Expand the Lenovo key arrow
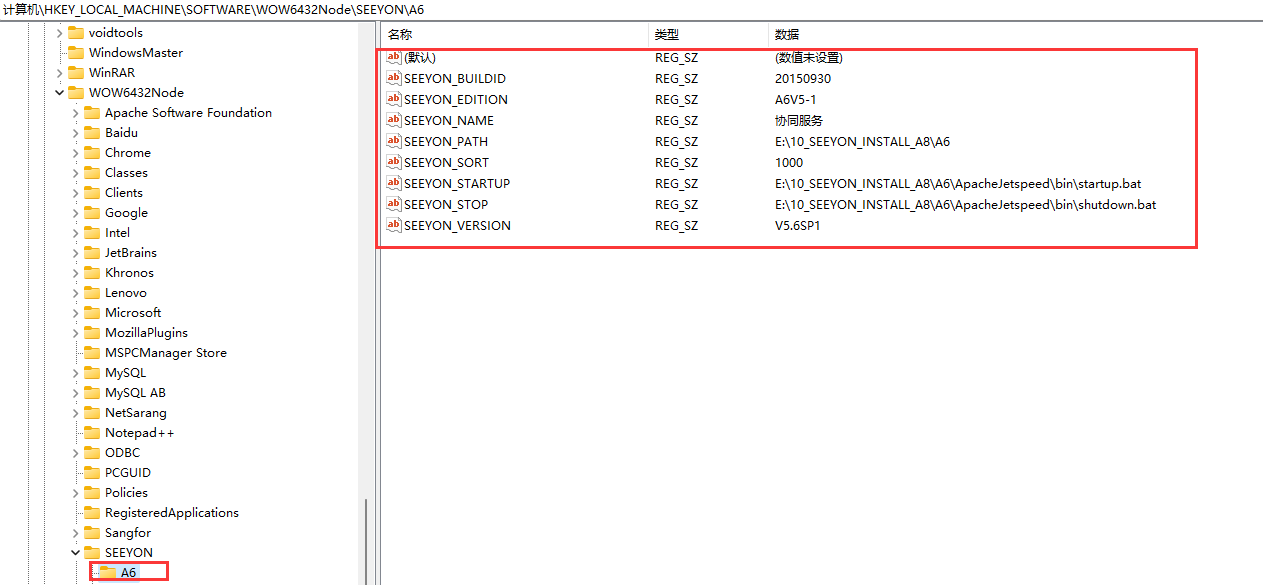 (75, 292)
